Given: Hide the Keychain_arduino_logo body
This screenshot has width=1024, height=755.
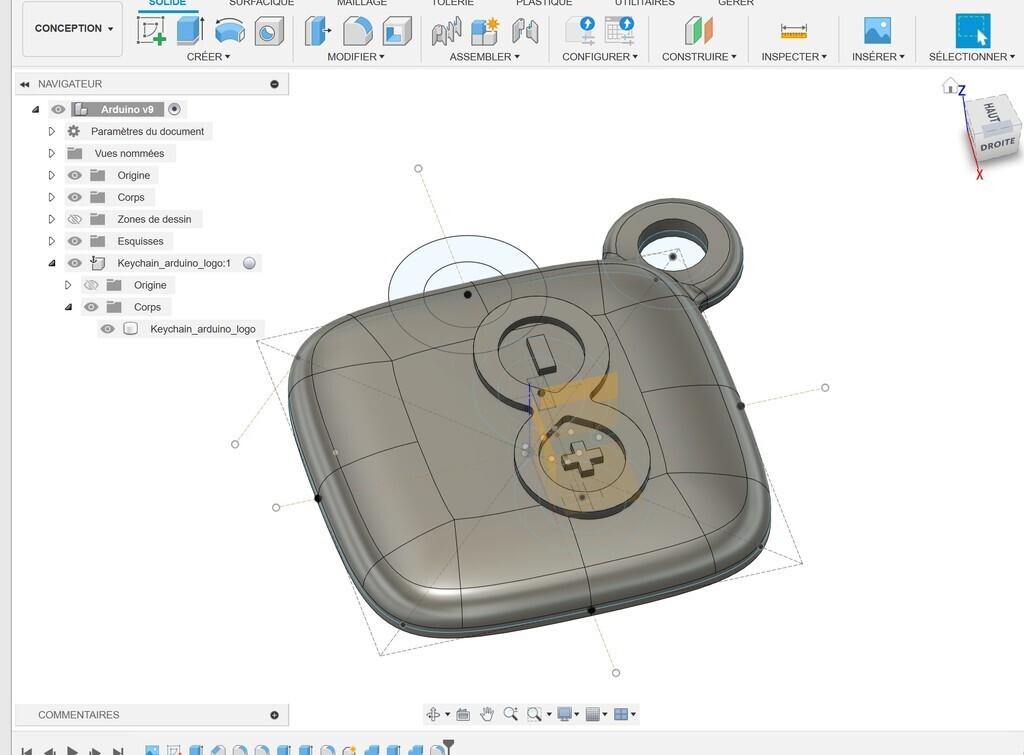Looking at the screenshot, I should coord(108,329).
